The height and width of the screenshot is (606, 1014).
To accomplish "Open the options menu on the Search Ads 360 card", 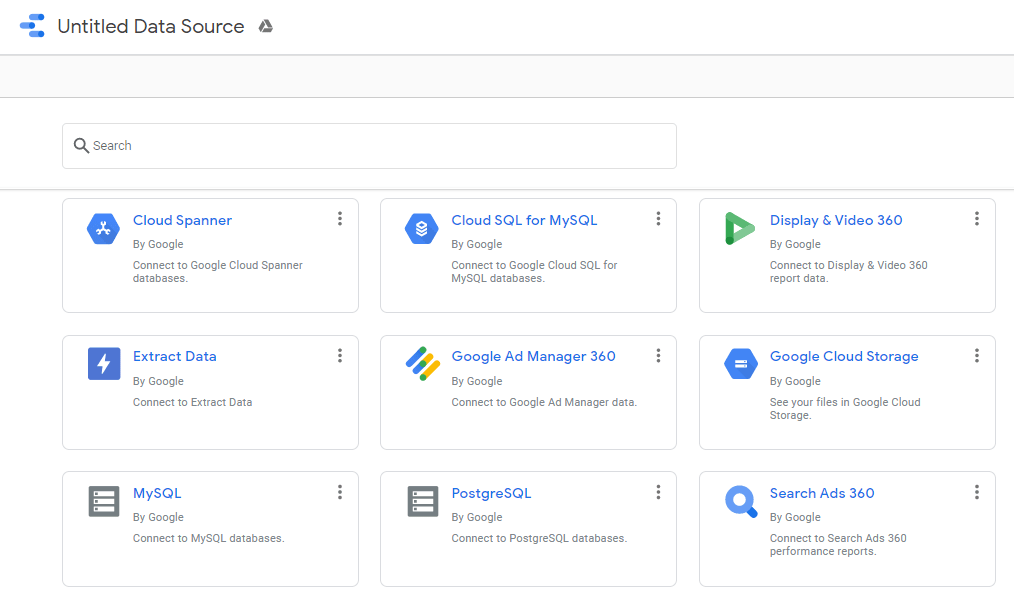I will click(977, 491).
